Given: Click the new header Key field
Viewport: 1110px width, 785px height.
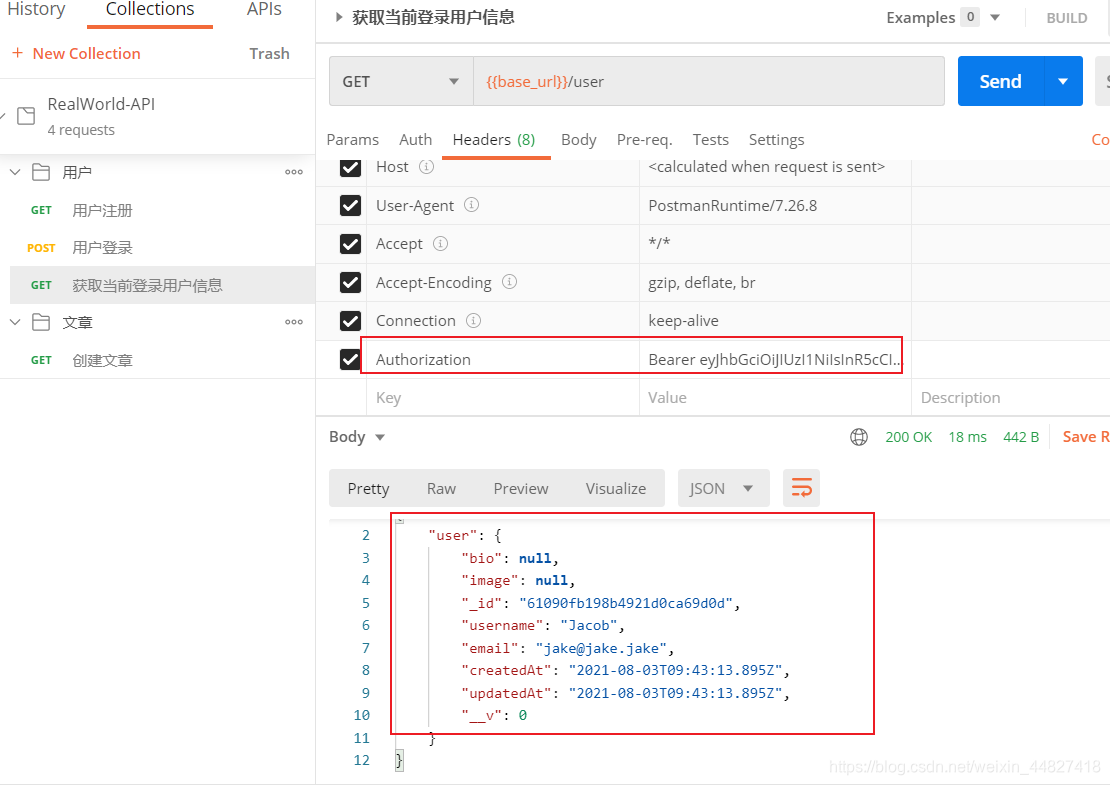Looking at the screenshot, I should pyautogui.click(x=503, y=397).
